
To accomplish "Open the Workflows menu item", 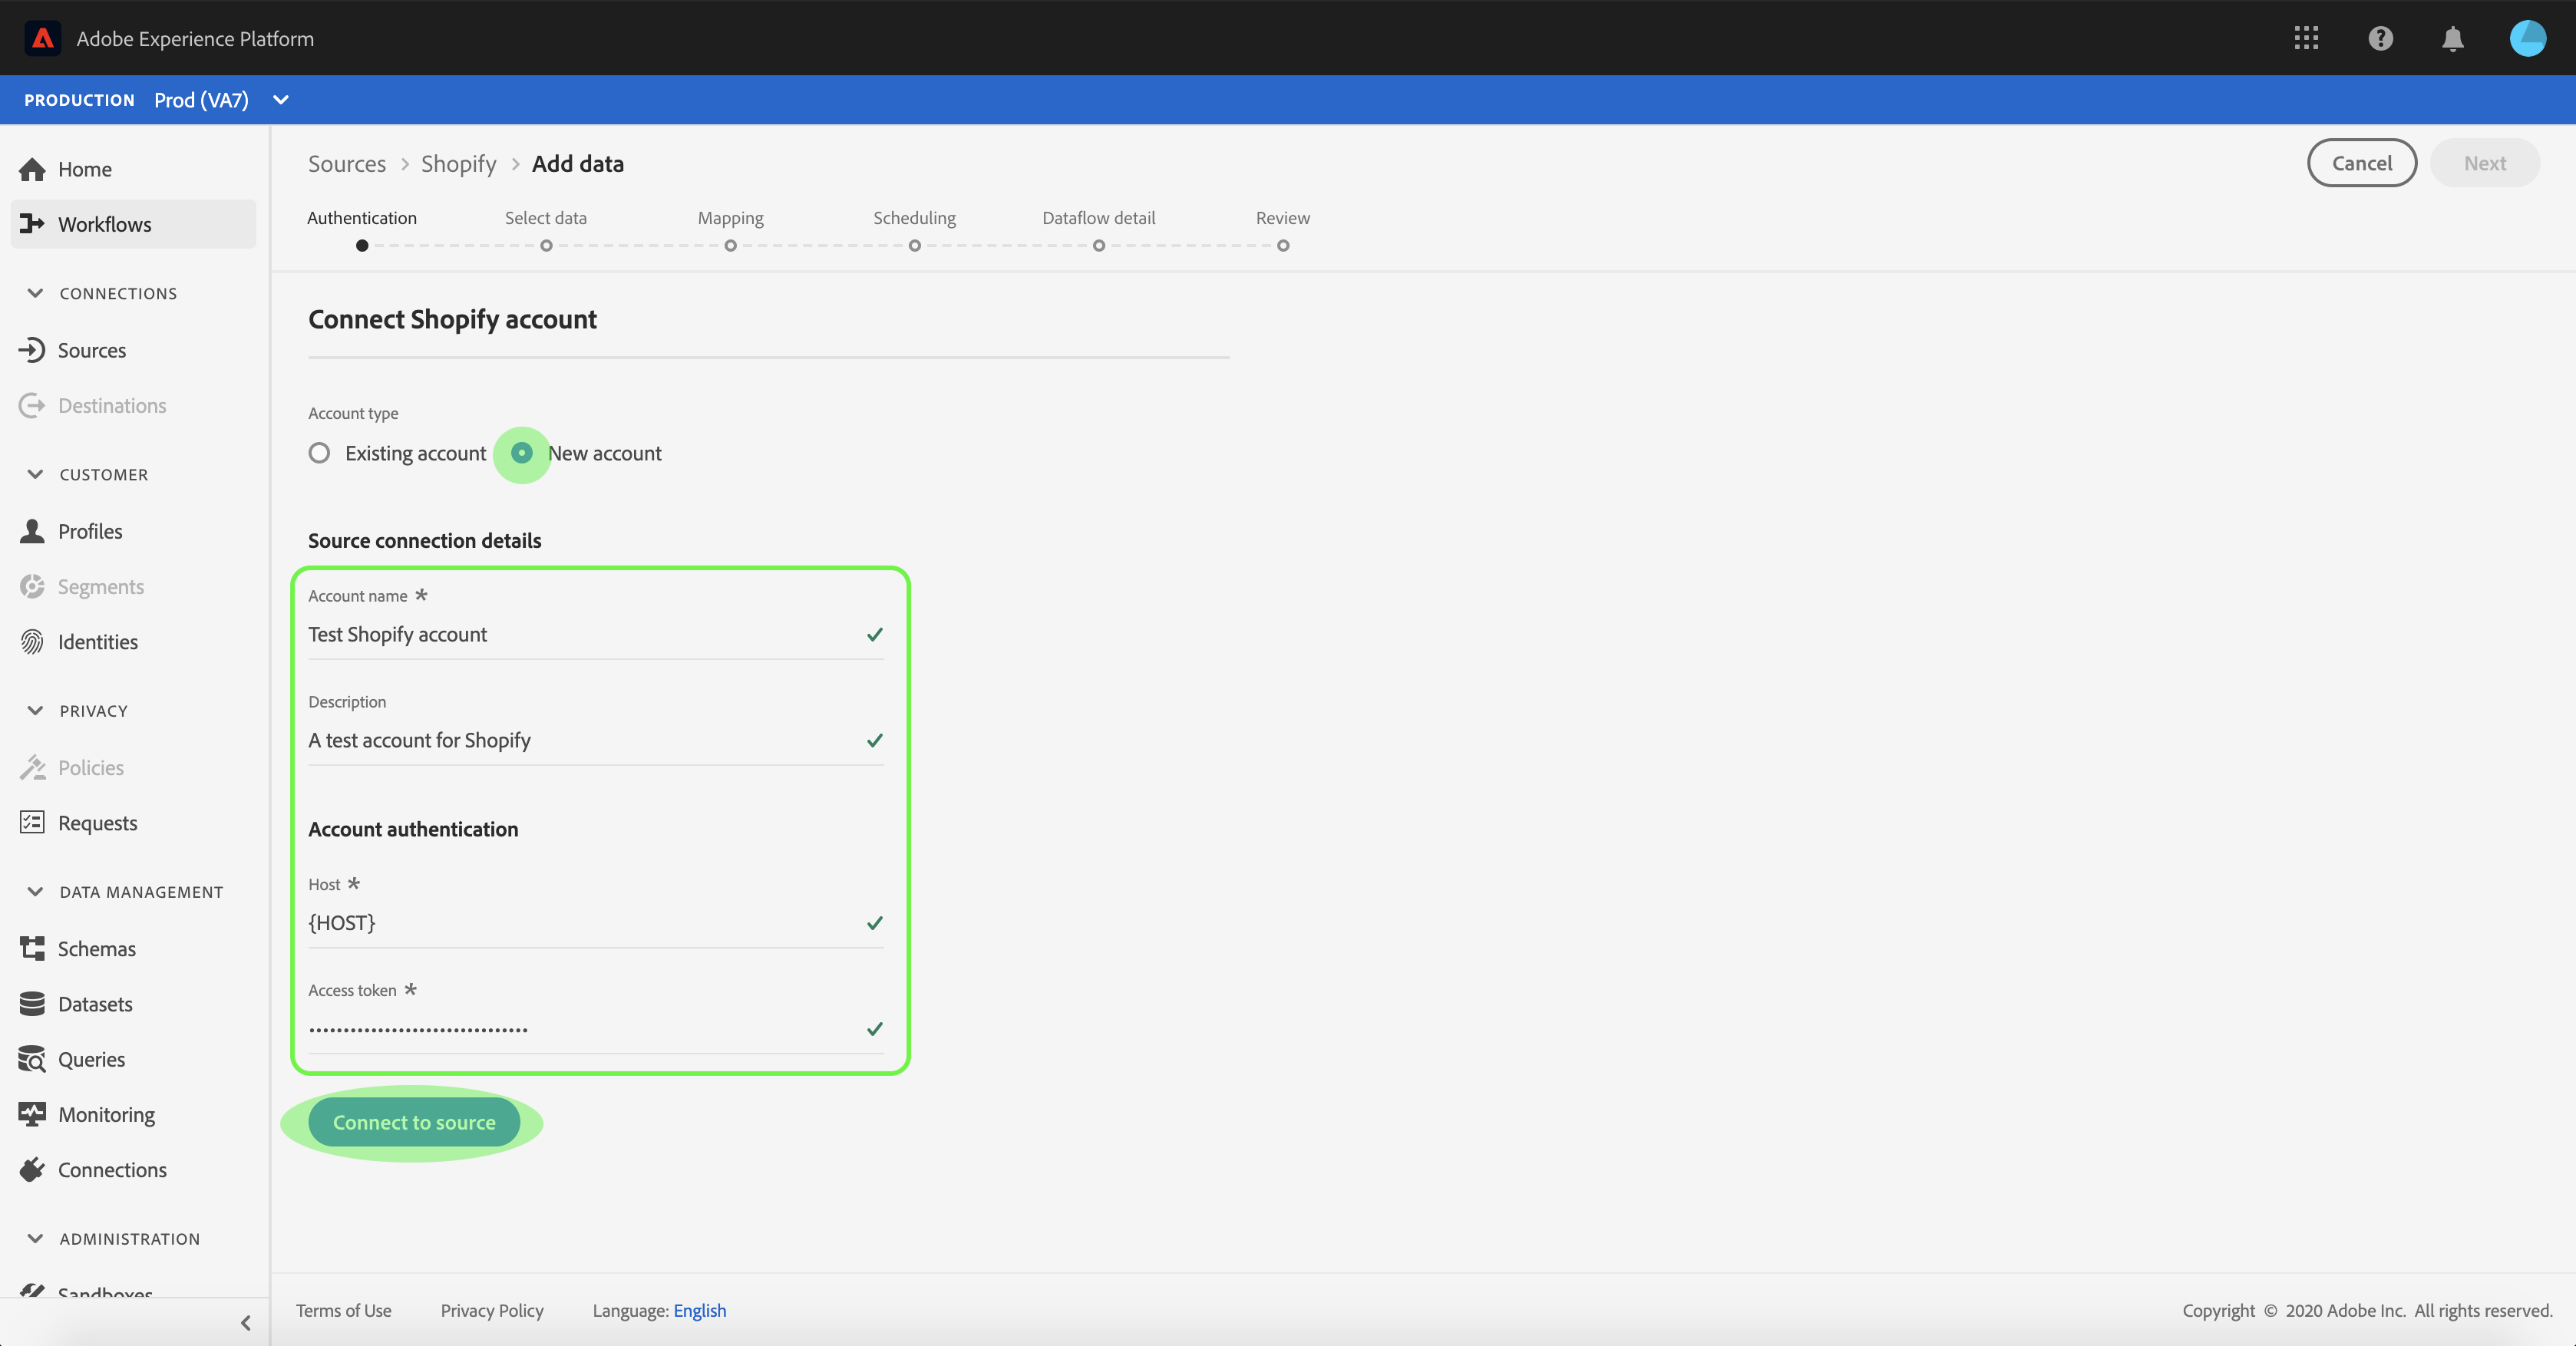I will tap(104, 224).
